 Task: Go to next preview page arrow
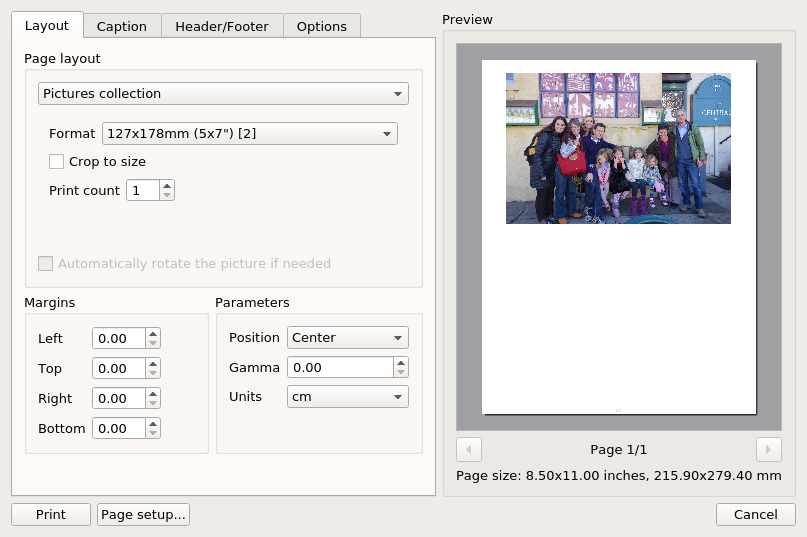(x=768, y=449)
